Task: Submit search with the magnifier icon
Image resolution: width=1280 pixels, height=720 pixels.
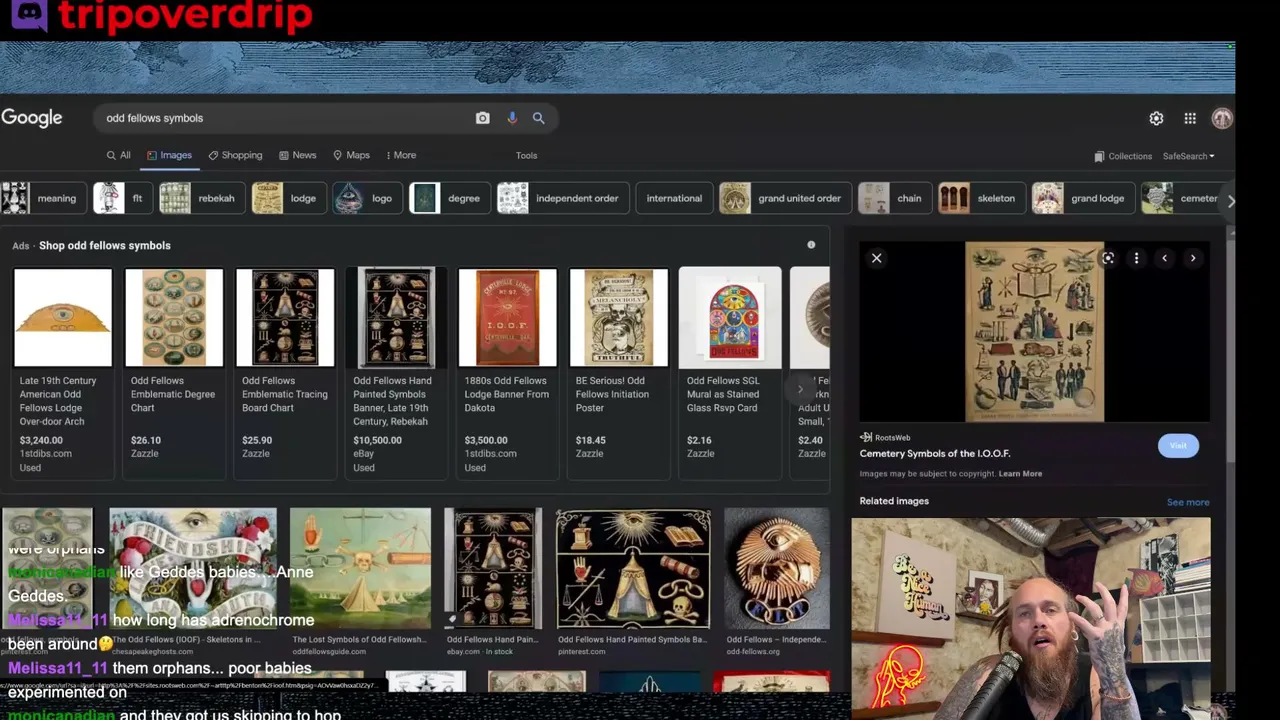Action: tap(538, 118)
